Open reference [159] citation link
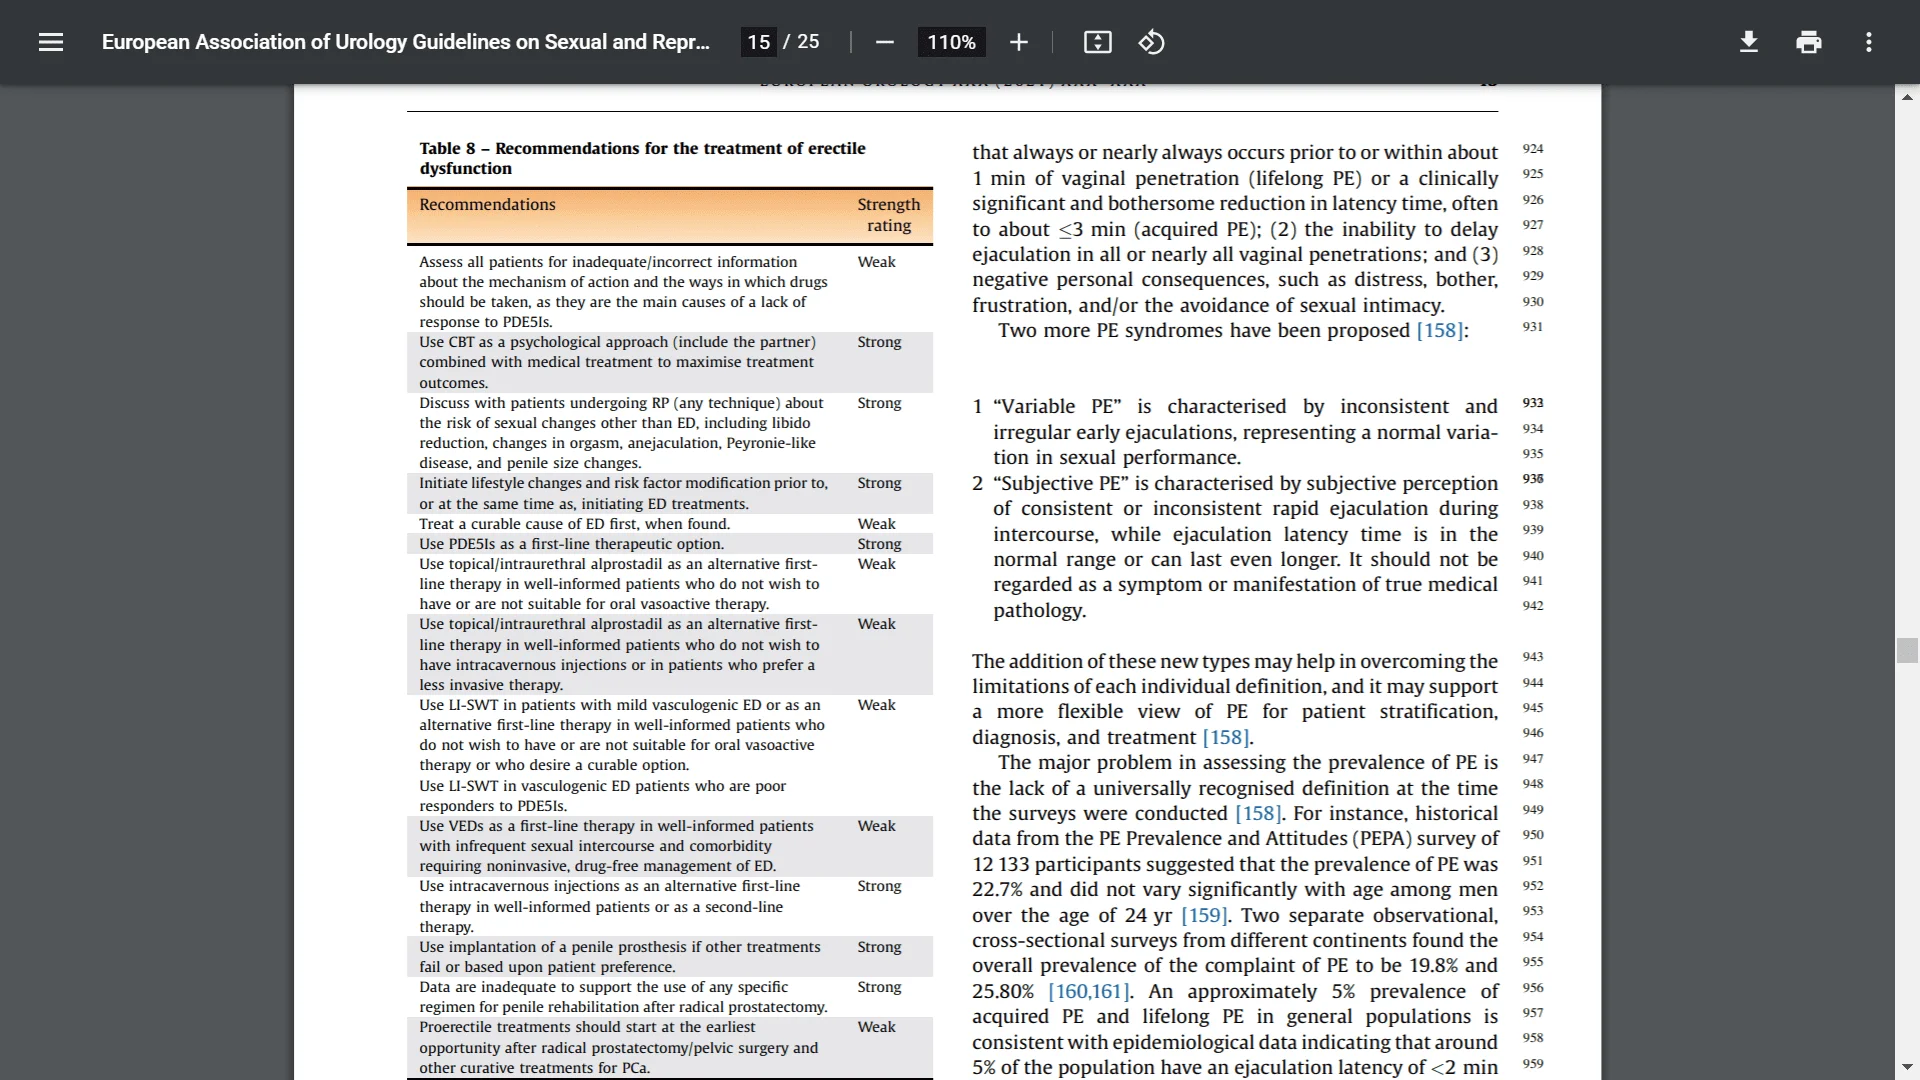 click(1204, 916)
